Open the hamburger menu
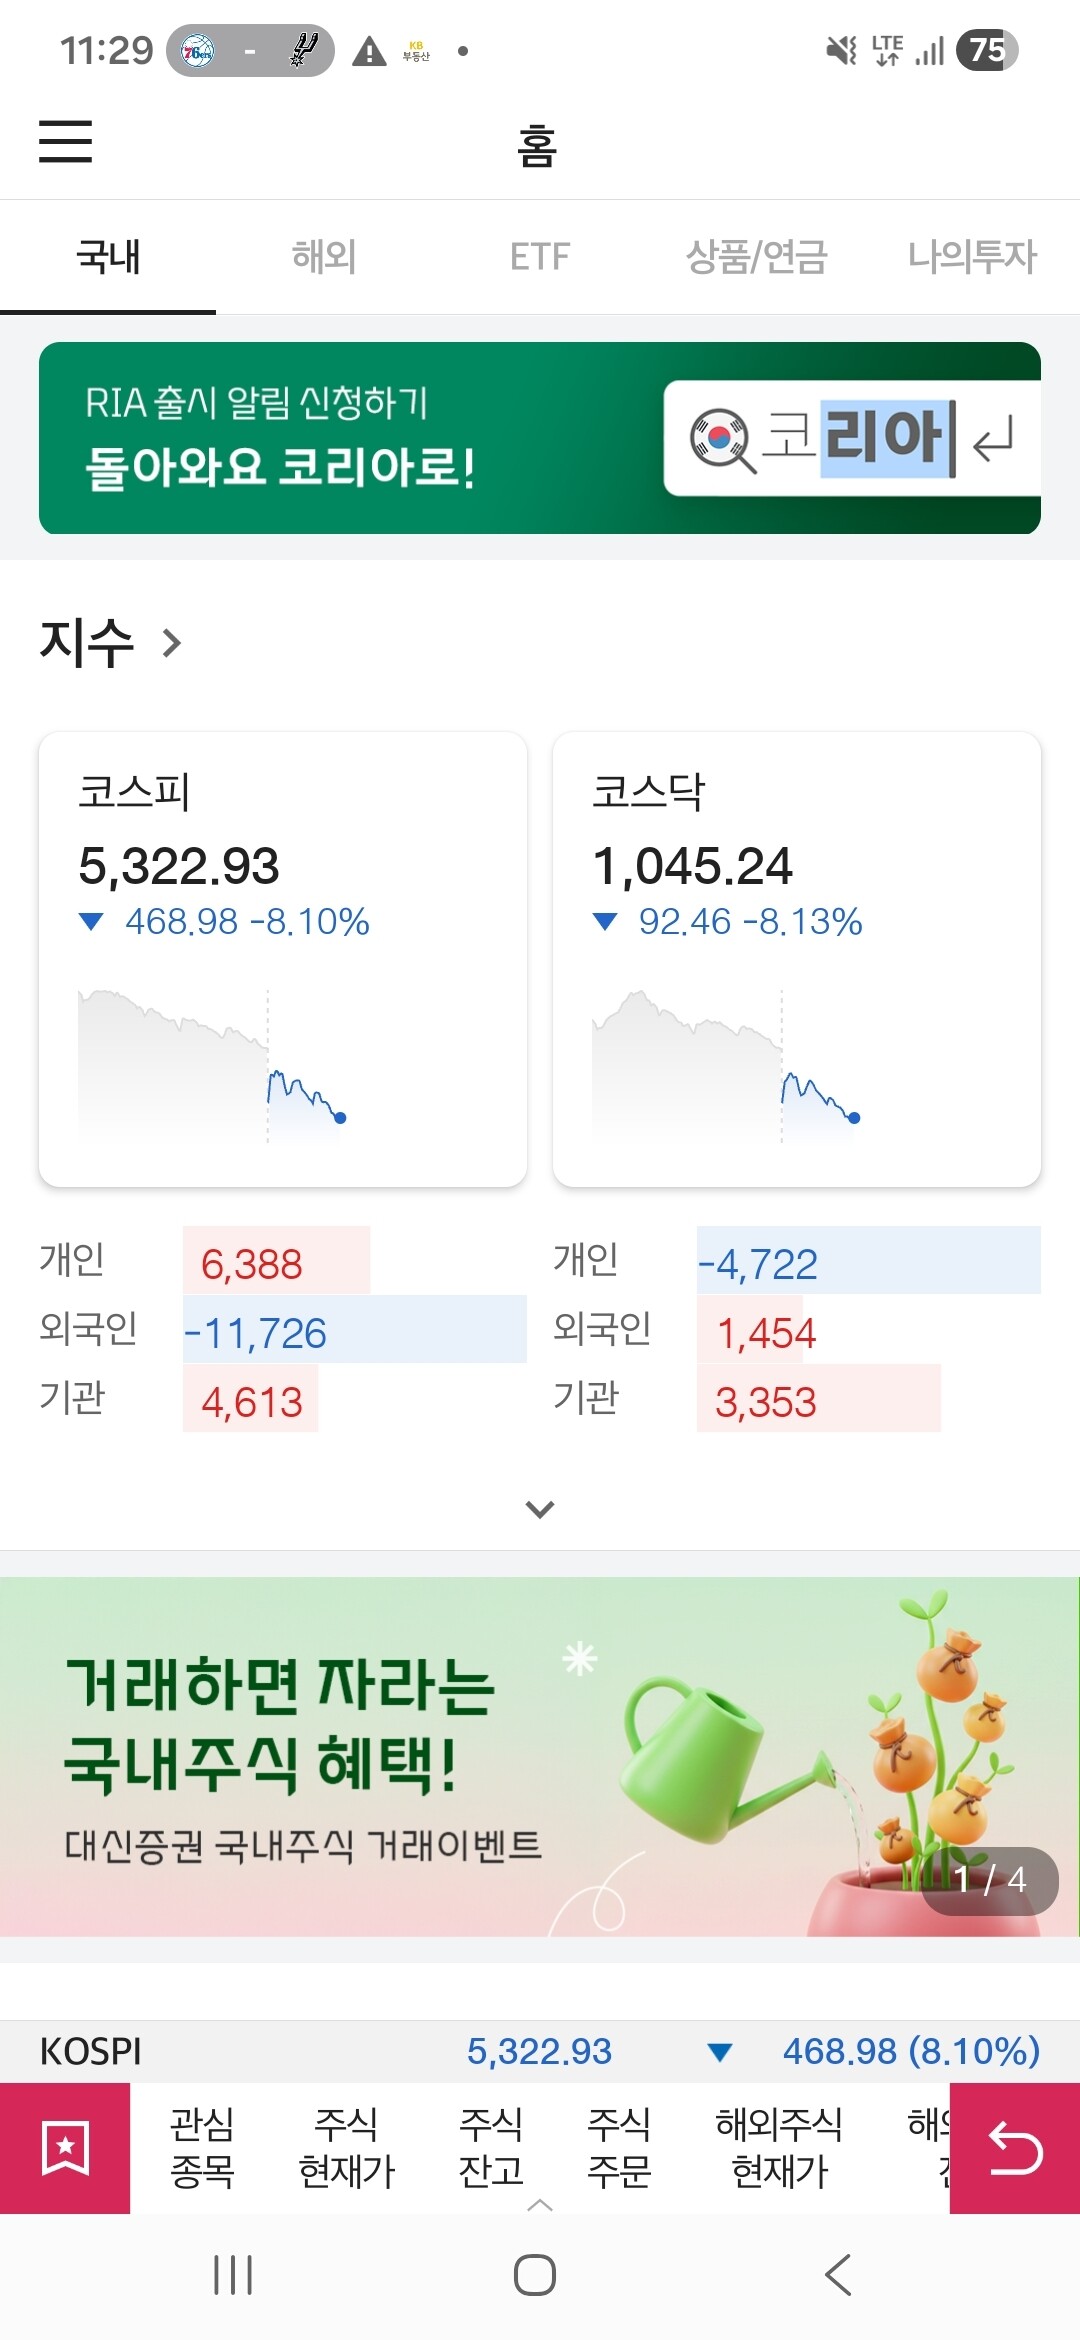1080x2340 pixels. [65, 141]
